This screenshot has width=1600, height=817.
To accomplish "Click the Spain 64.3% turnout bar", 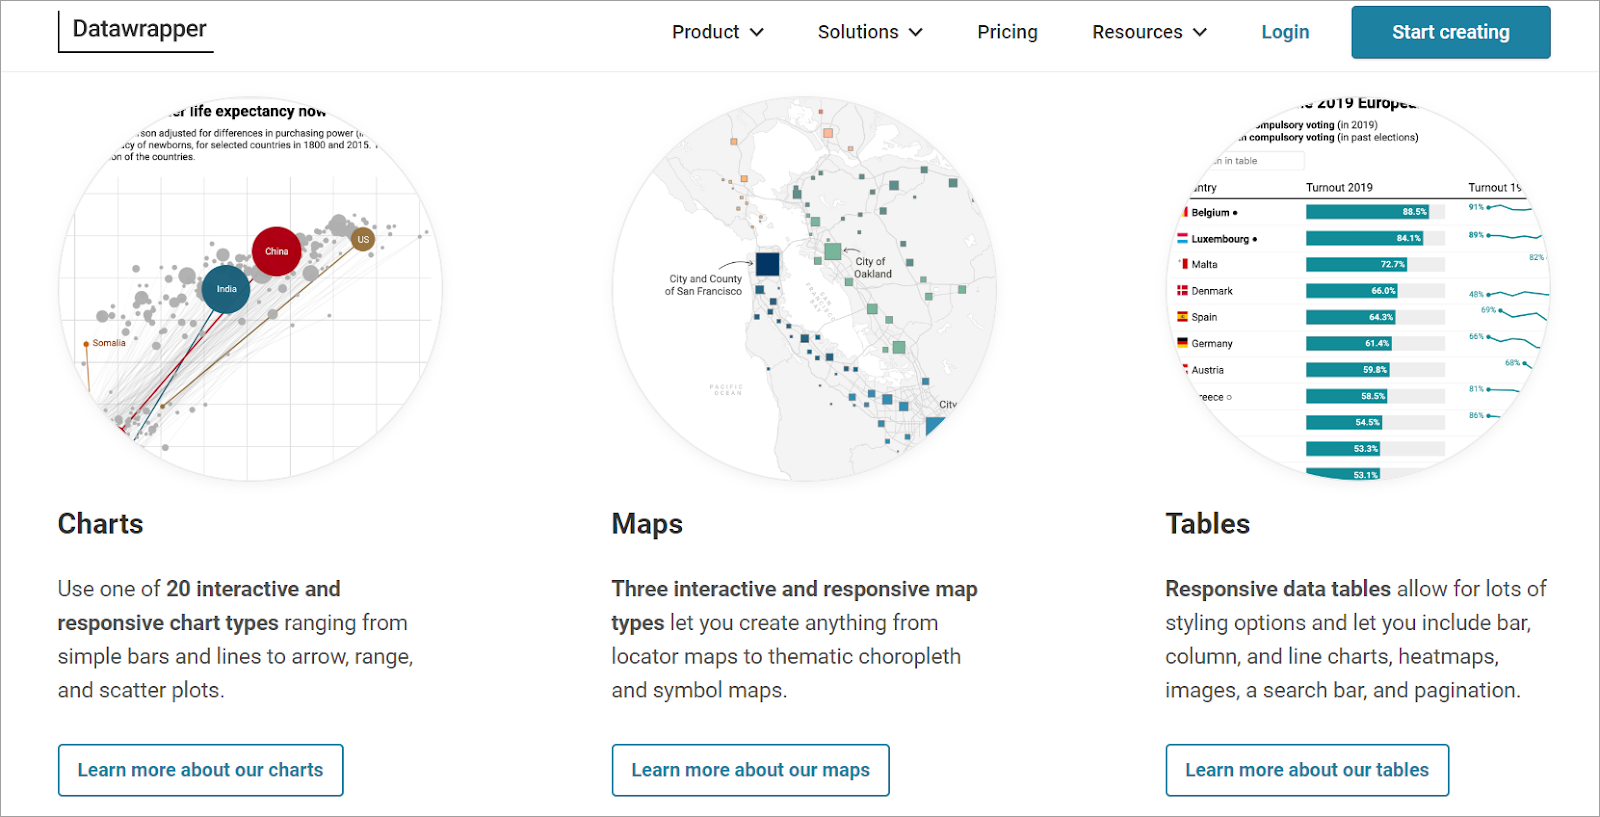I will (x=1350, y=317).
